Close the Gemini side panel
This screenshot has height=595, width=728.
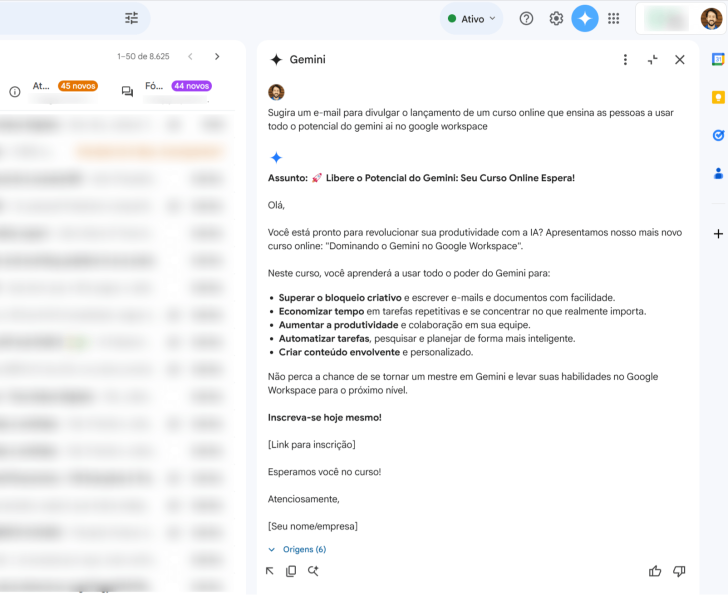coord(679,59)
